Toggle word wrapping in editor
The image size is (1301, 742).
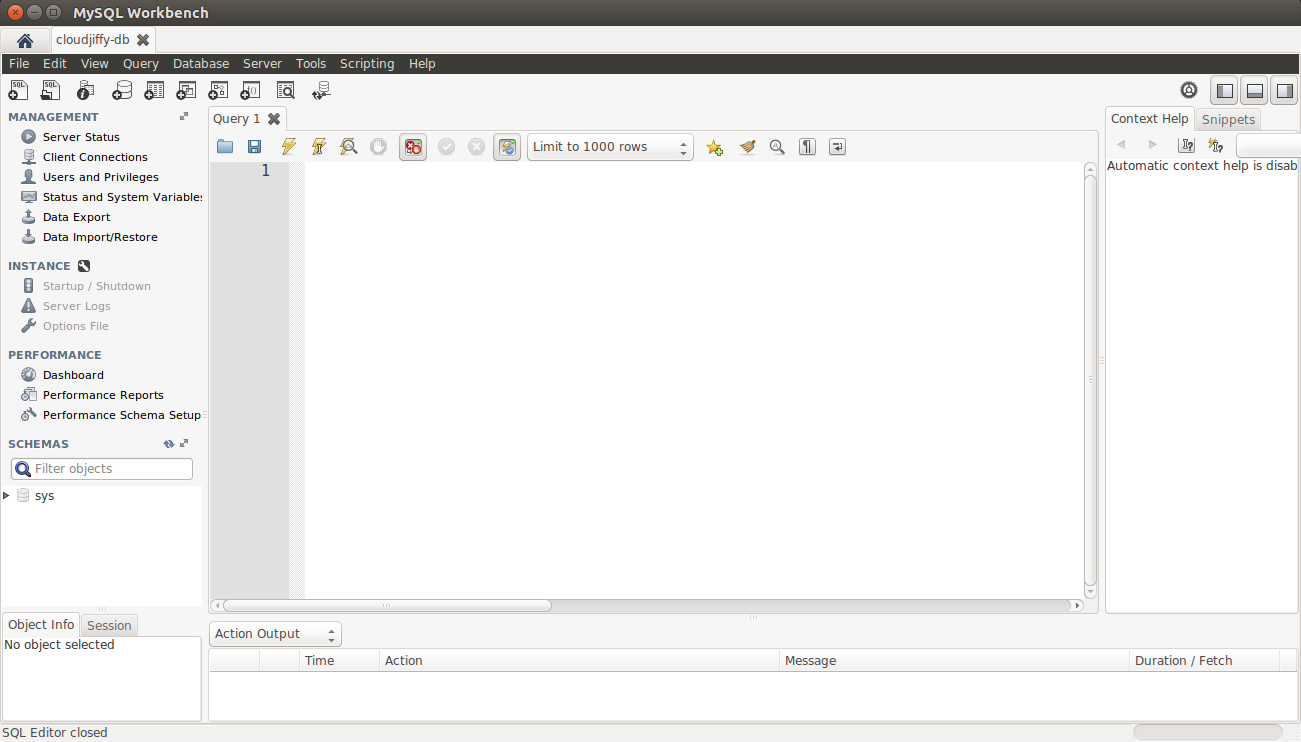pyautogui.click(x=838, y=147)
